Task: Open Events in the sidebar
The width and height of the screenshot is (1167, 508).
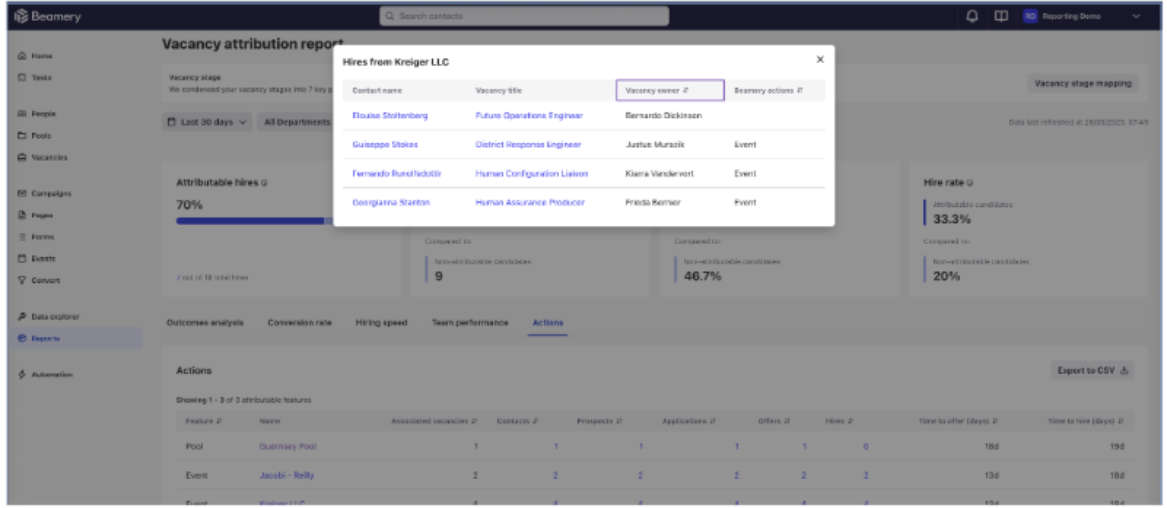Action: 36,258
